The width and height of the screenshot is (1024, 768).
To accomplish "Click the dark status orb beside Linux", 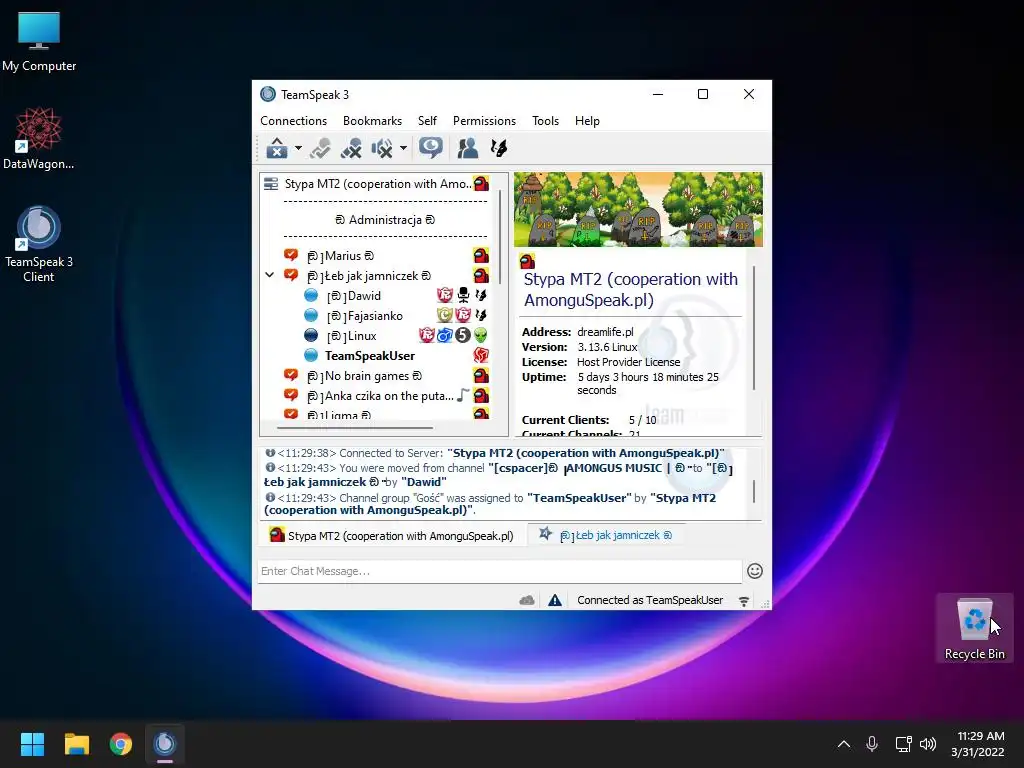I will tap(311, 335).
